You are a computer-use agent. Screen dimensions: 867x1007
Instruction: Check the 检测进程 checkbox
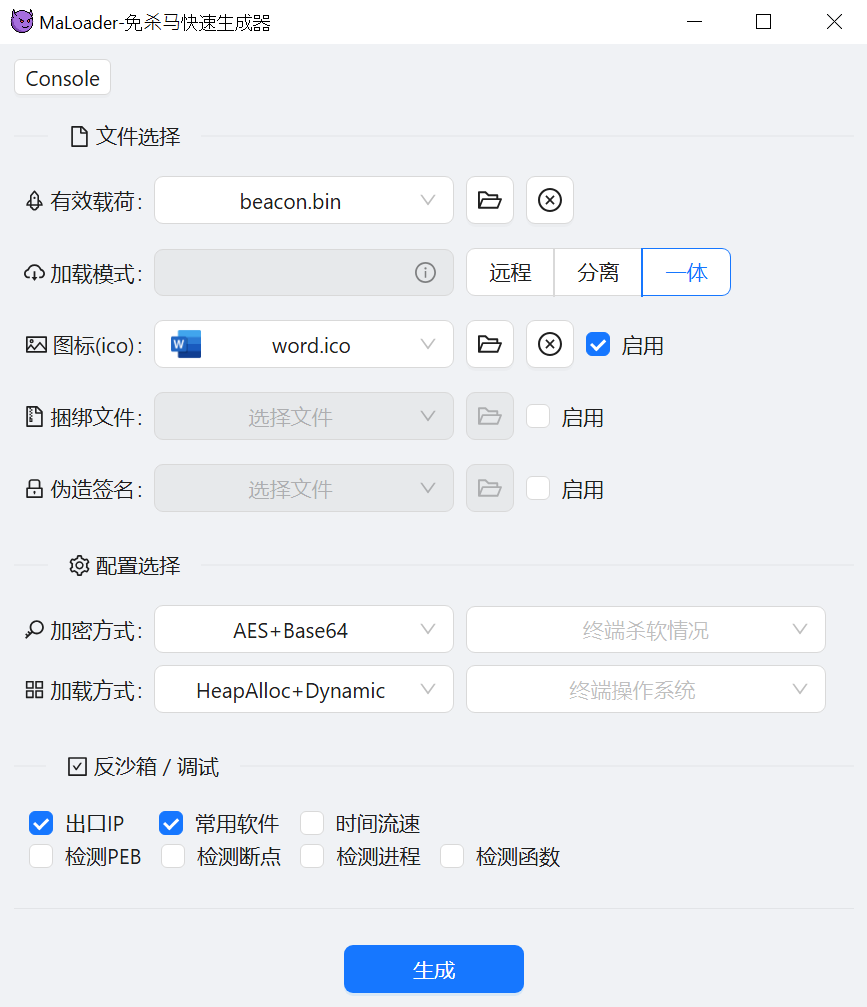312,856
